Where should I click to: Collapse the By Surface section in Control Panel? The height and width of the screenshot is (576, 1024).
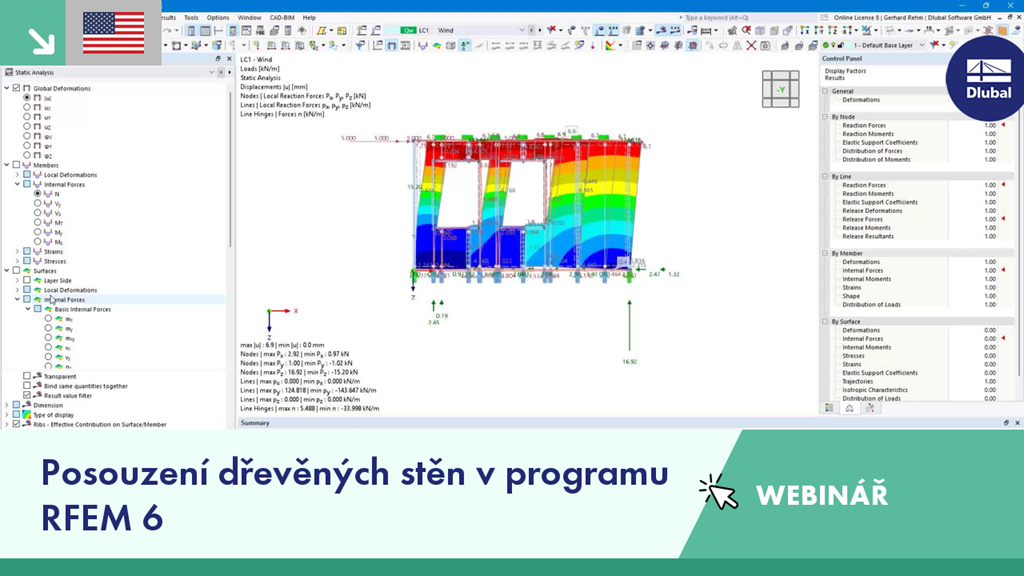pos(825,321)
